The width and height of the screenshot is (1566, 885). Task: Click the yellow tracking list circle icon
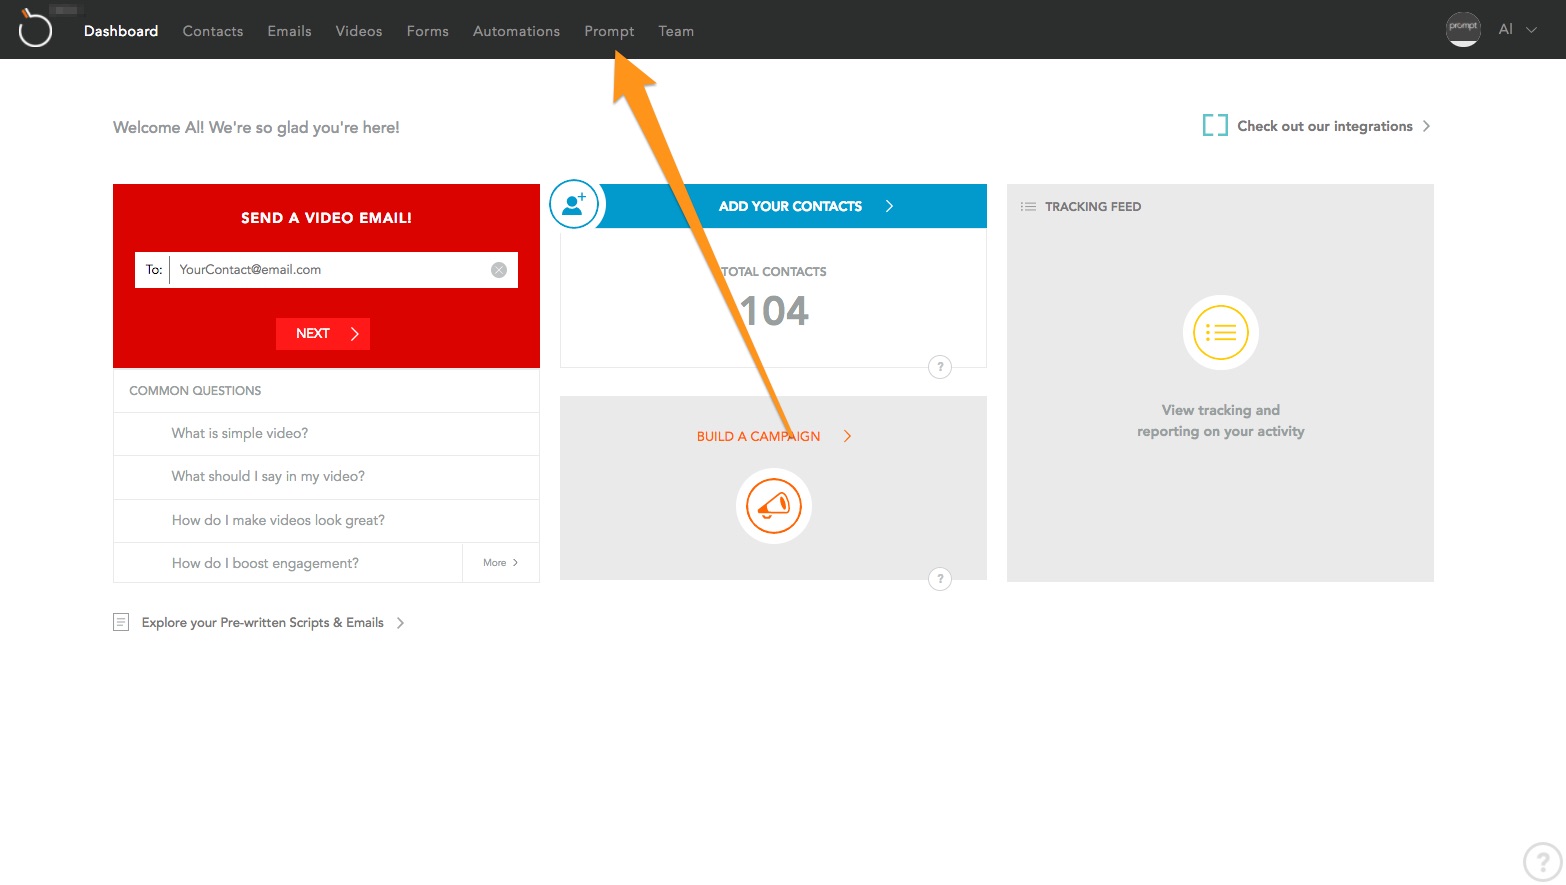point(1221,333)
